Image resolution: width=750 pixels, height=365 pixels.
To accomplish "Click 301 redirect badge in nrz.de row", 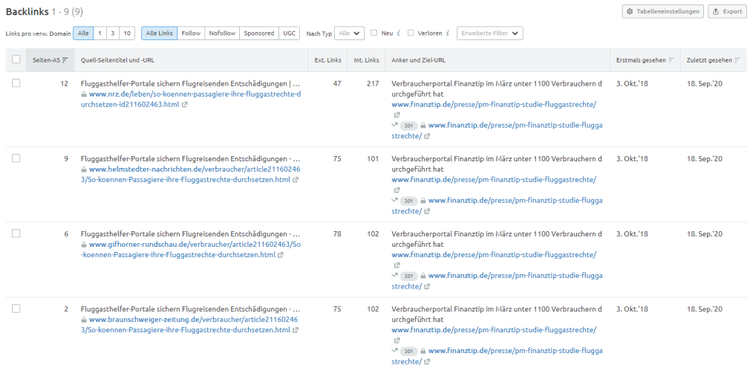I will click(x=408, y=126).
